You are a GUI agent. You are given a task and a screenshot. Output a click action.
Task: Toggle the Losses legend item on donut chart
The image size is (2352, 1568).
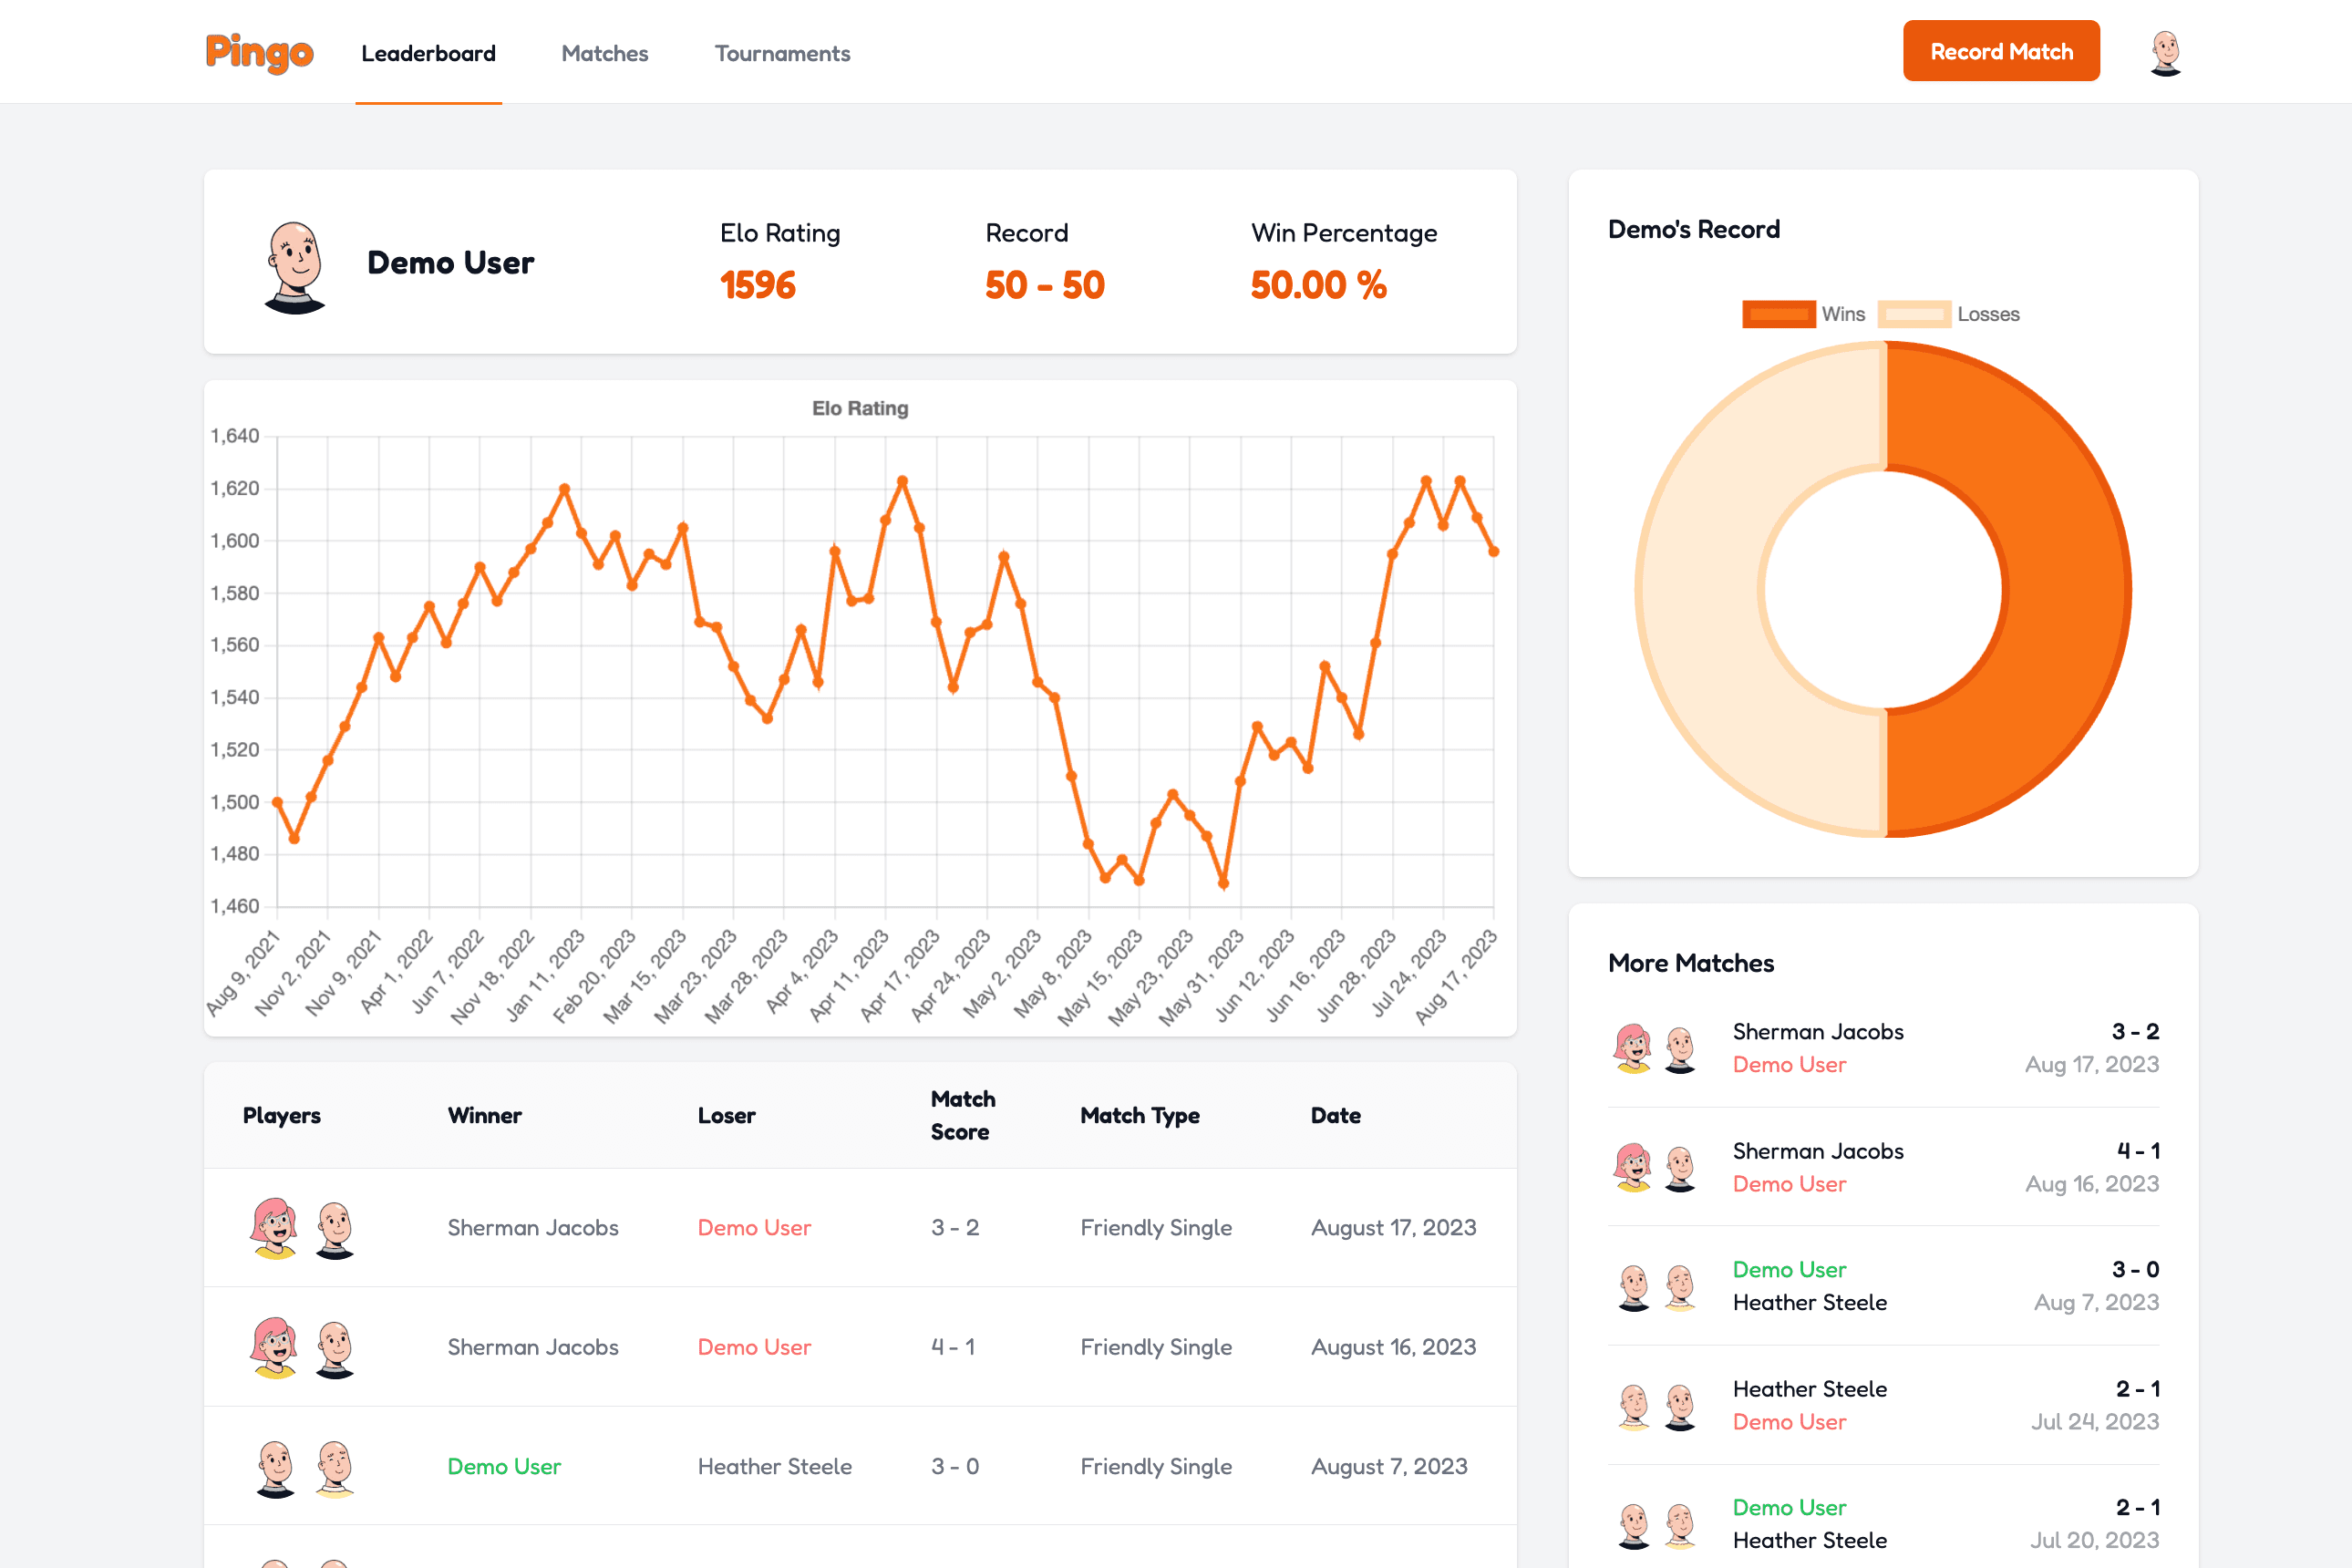[x=1948, y=314]
